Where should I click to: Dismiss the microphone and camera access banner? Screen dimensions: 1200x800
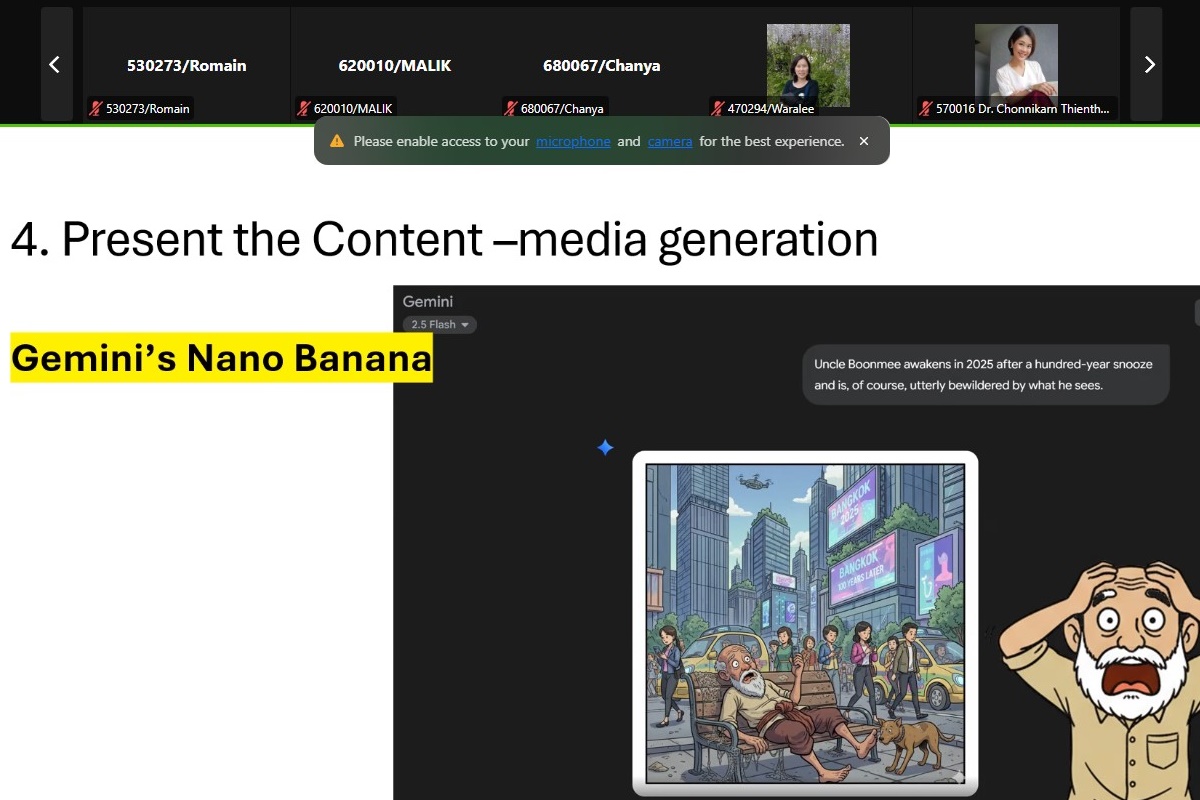pyautogui.click(x=864, y=142)
